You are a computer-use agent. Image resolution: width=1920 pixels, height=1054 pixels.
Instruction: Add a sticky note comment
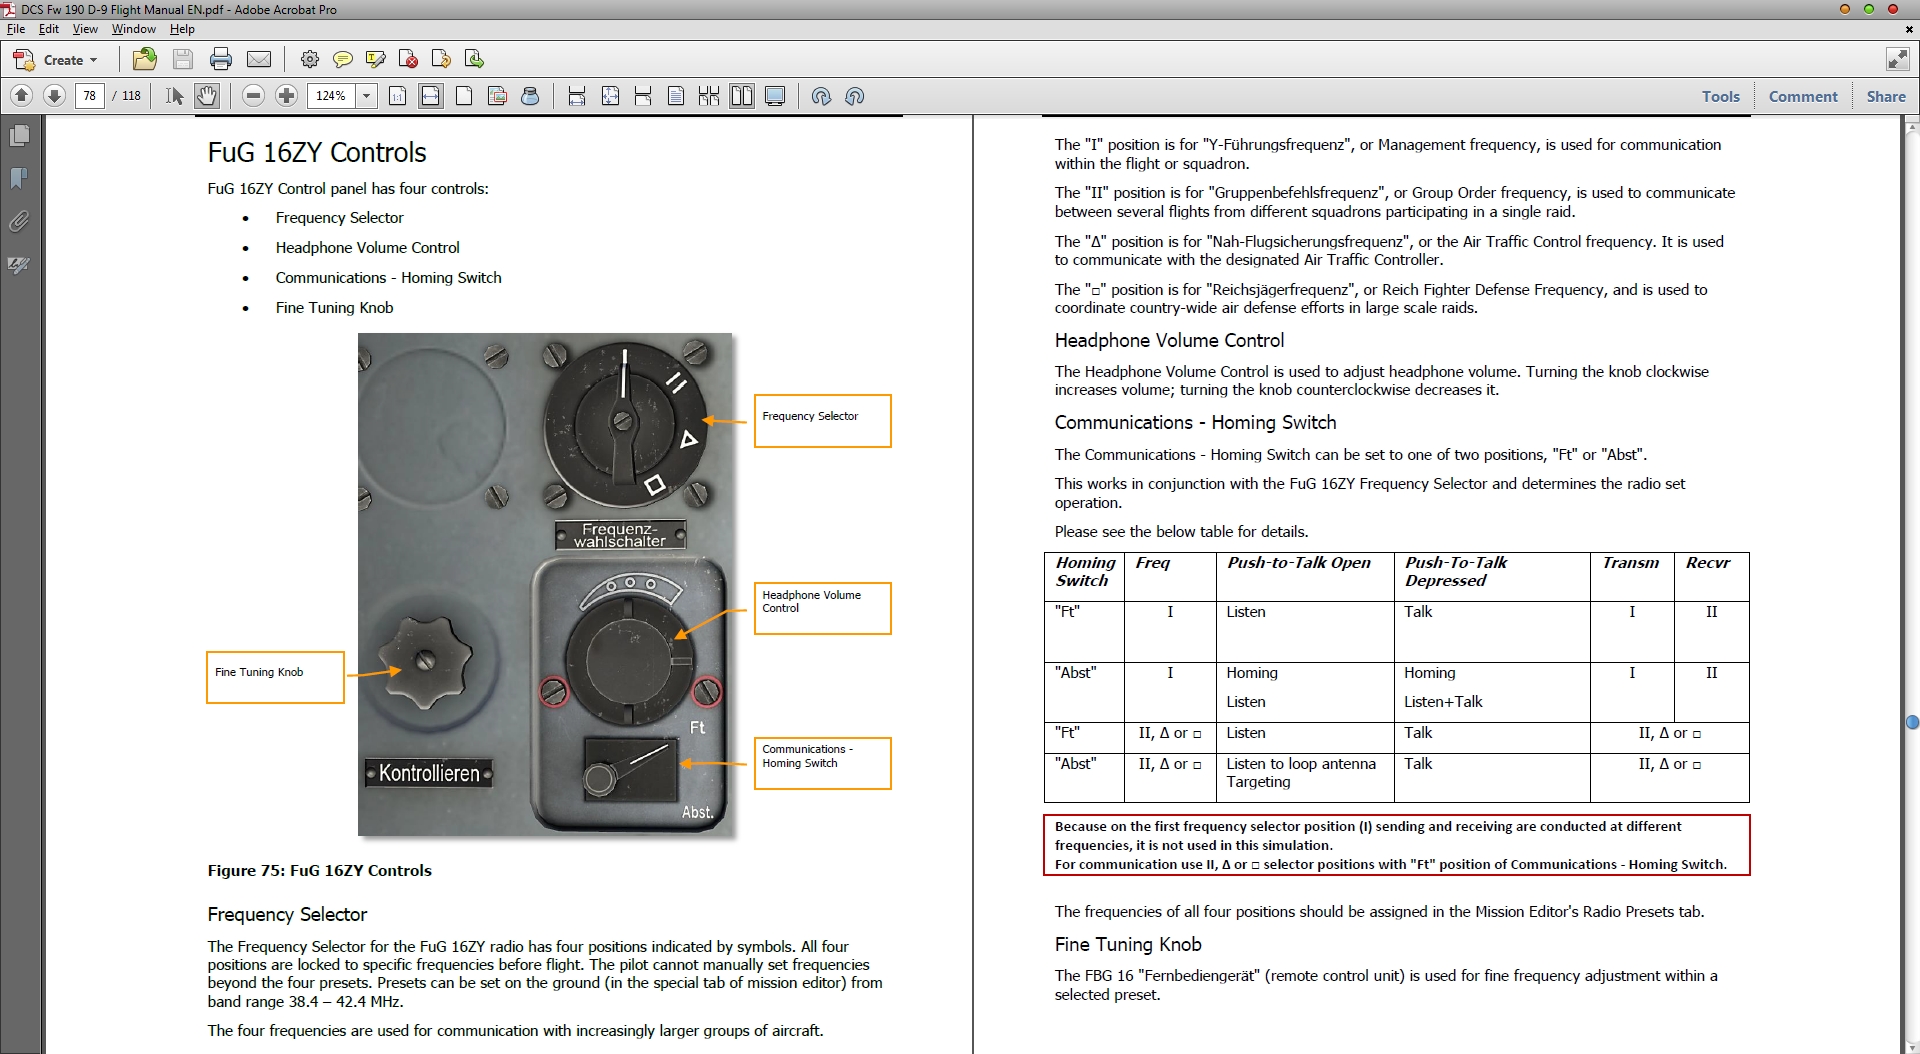pyautogui.click(x=343, y=60)
